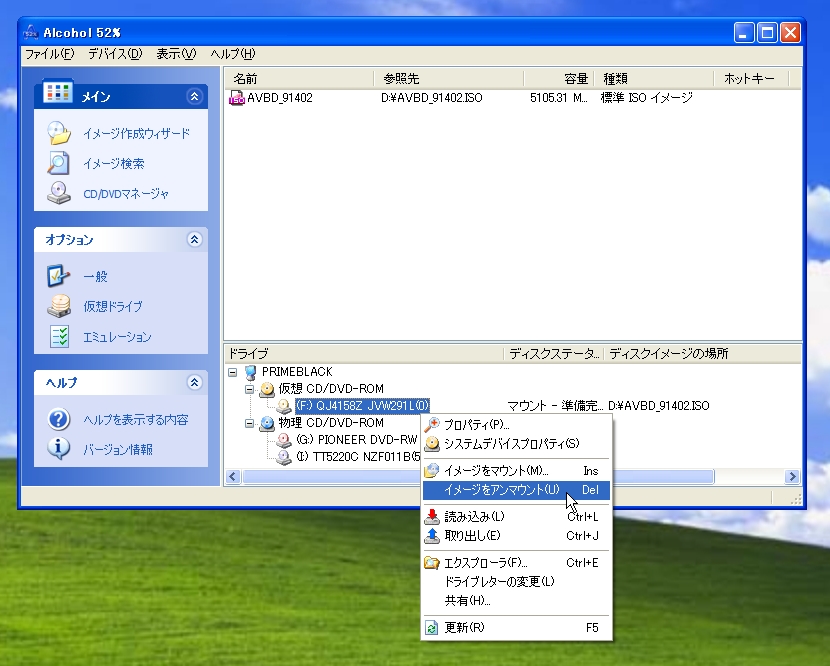Collapse the オプション panel

194,239
